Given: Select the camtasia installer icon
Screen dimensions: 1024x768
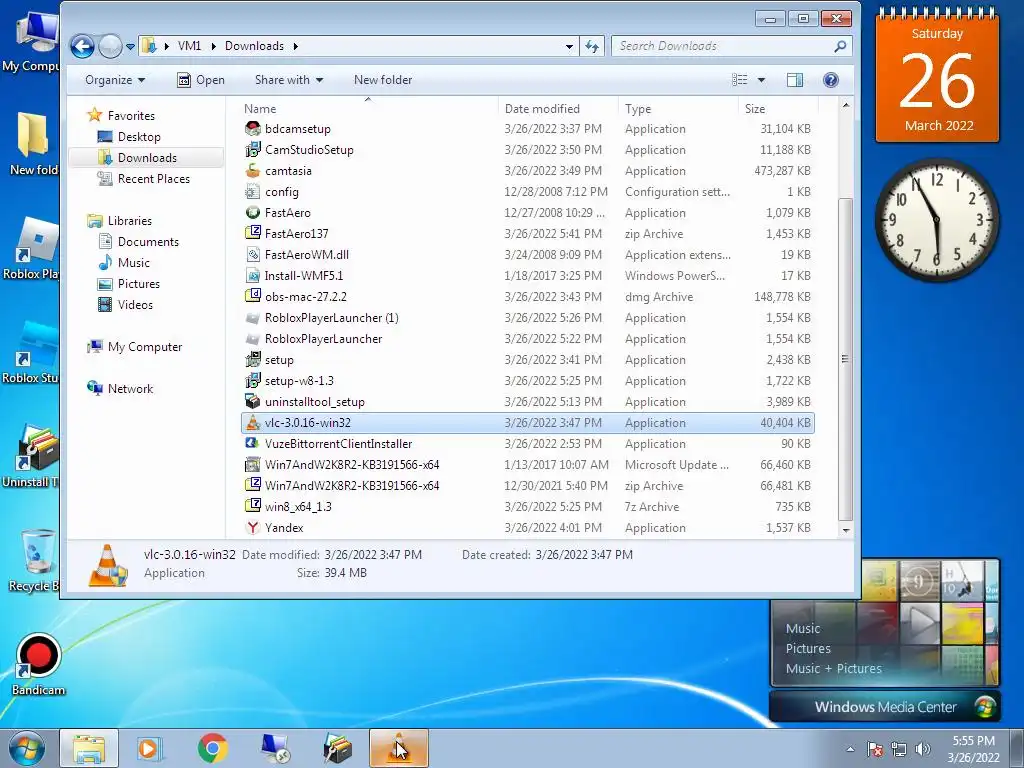Looking at the screenshot, I should tap(253, 170).
